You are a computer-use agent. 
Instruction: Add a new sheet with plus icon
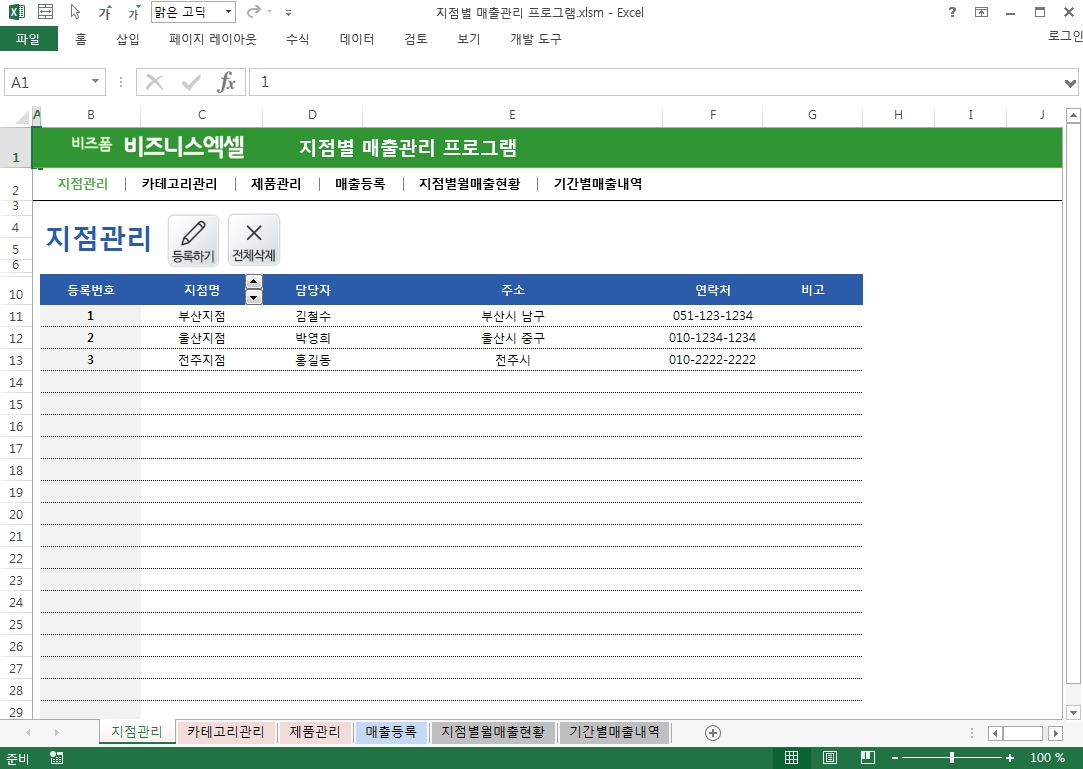pyautogui.click(x=713, y=733)
